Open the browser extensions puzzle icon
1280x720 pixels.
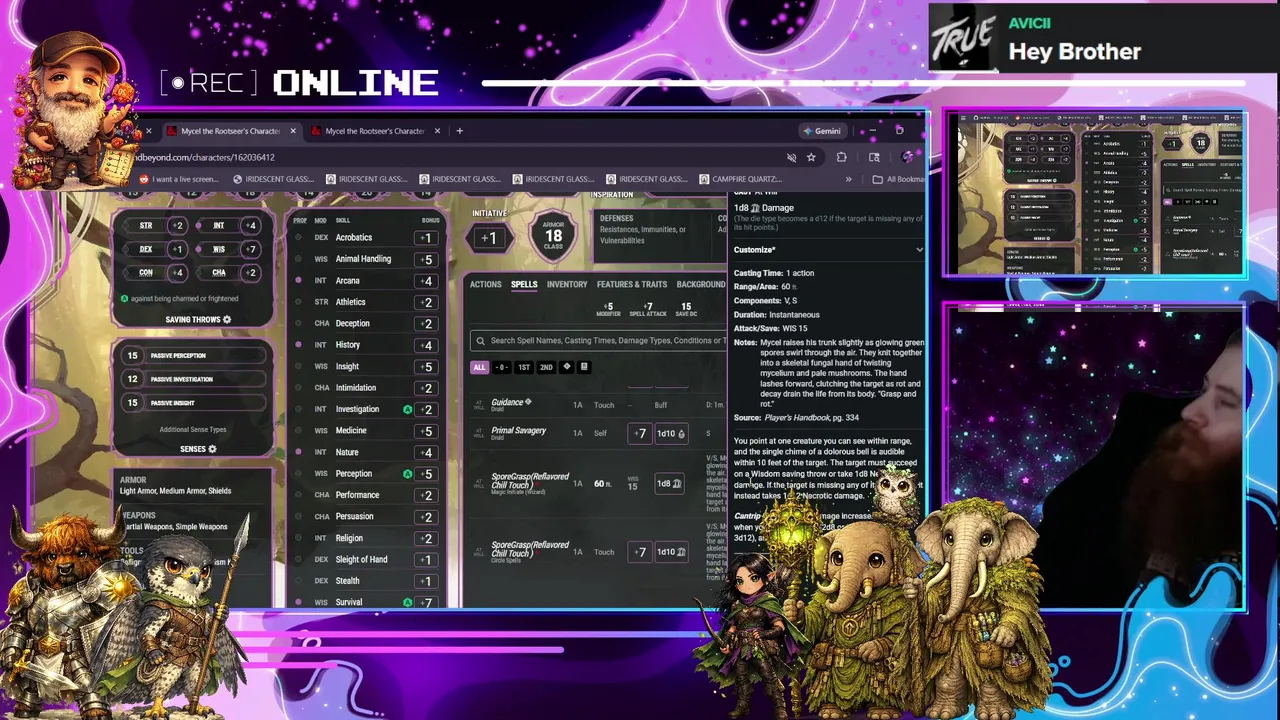click(x=841, y=157)
